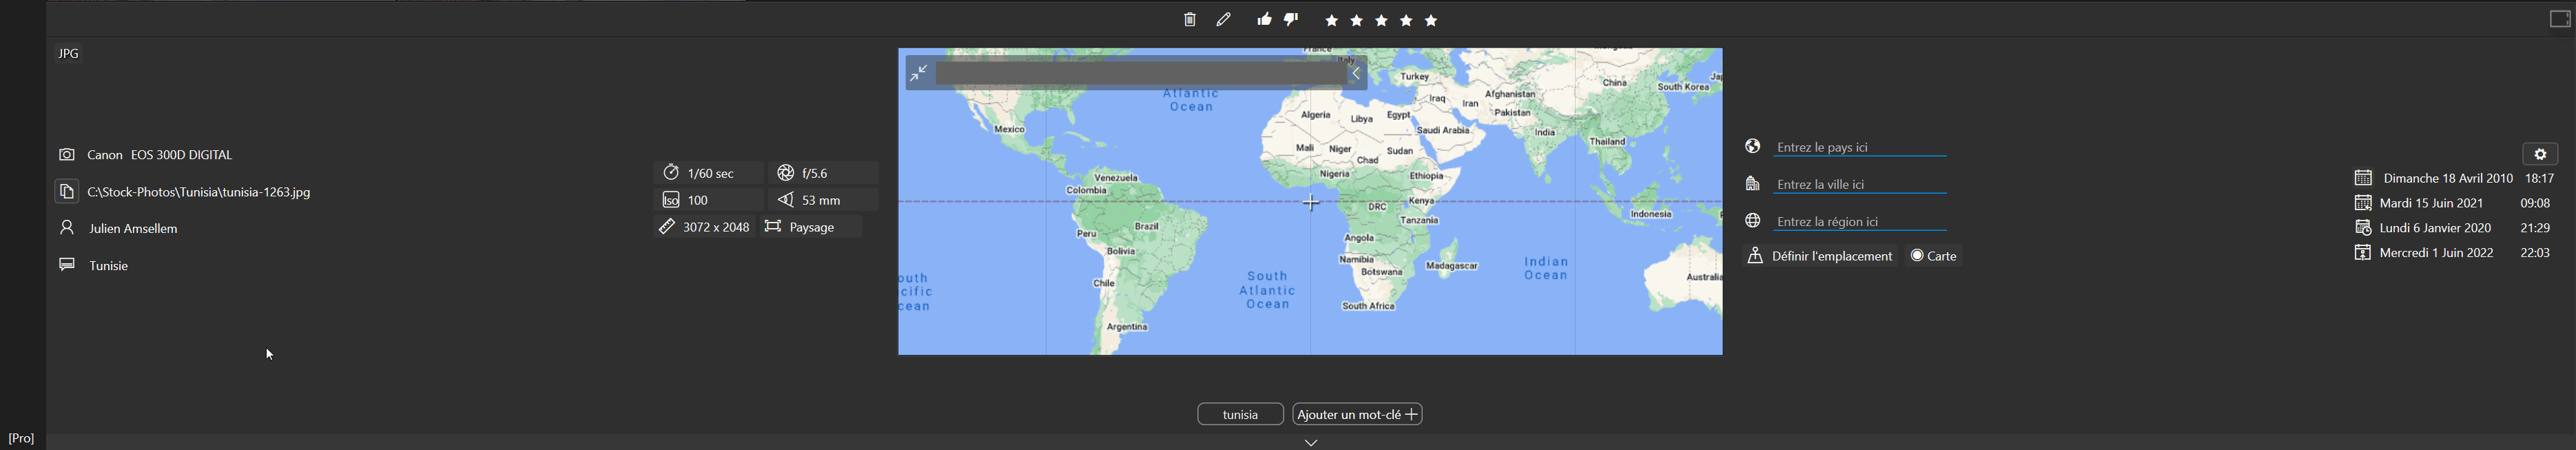The width and height of the screenshot is (2576, 450).
Task: Focus the 'Entrez la région ici' field
Action: tap(1860, 222)
